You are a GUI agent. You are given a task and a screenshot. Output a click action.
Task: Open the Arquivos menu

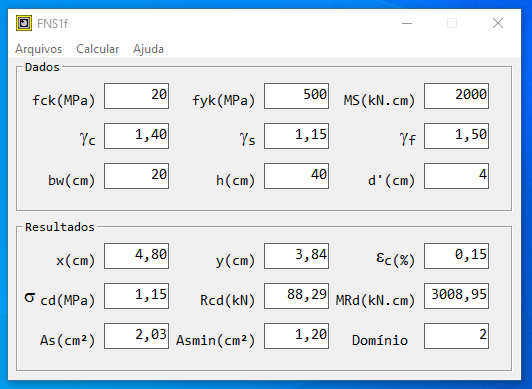tap(39, 49)
